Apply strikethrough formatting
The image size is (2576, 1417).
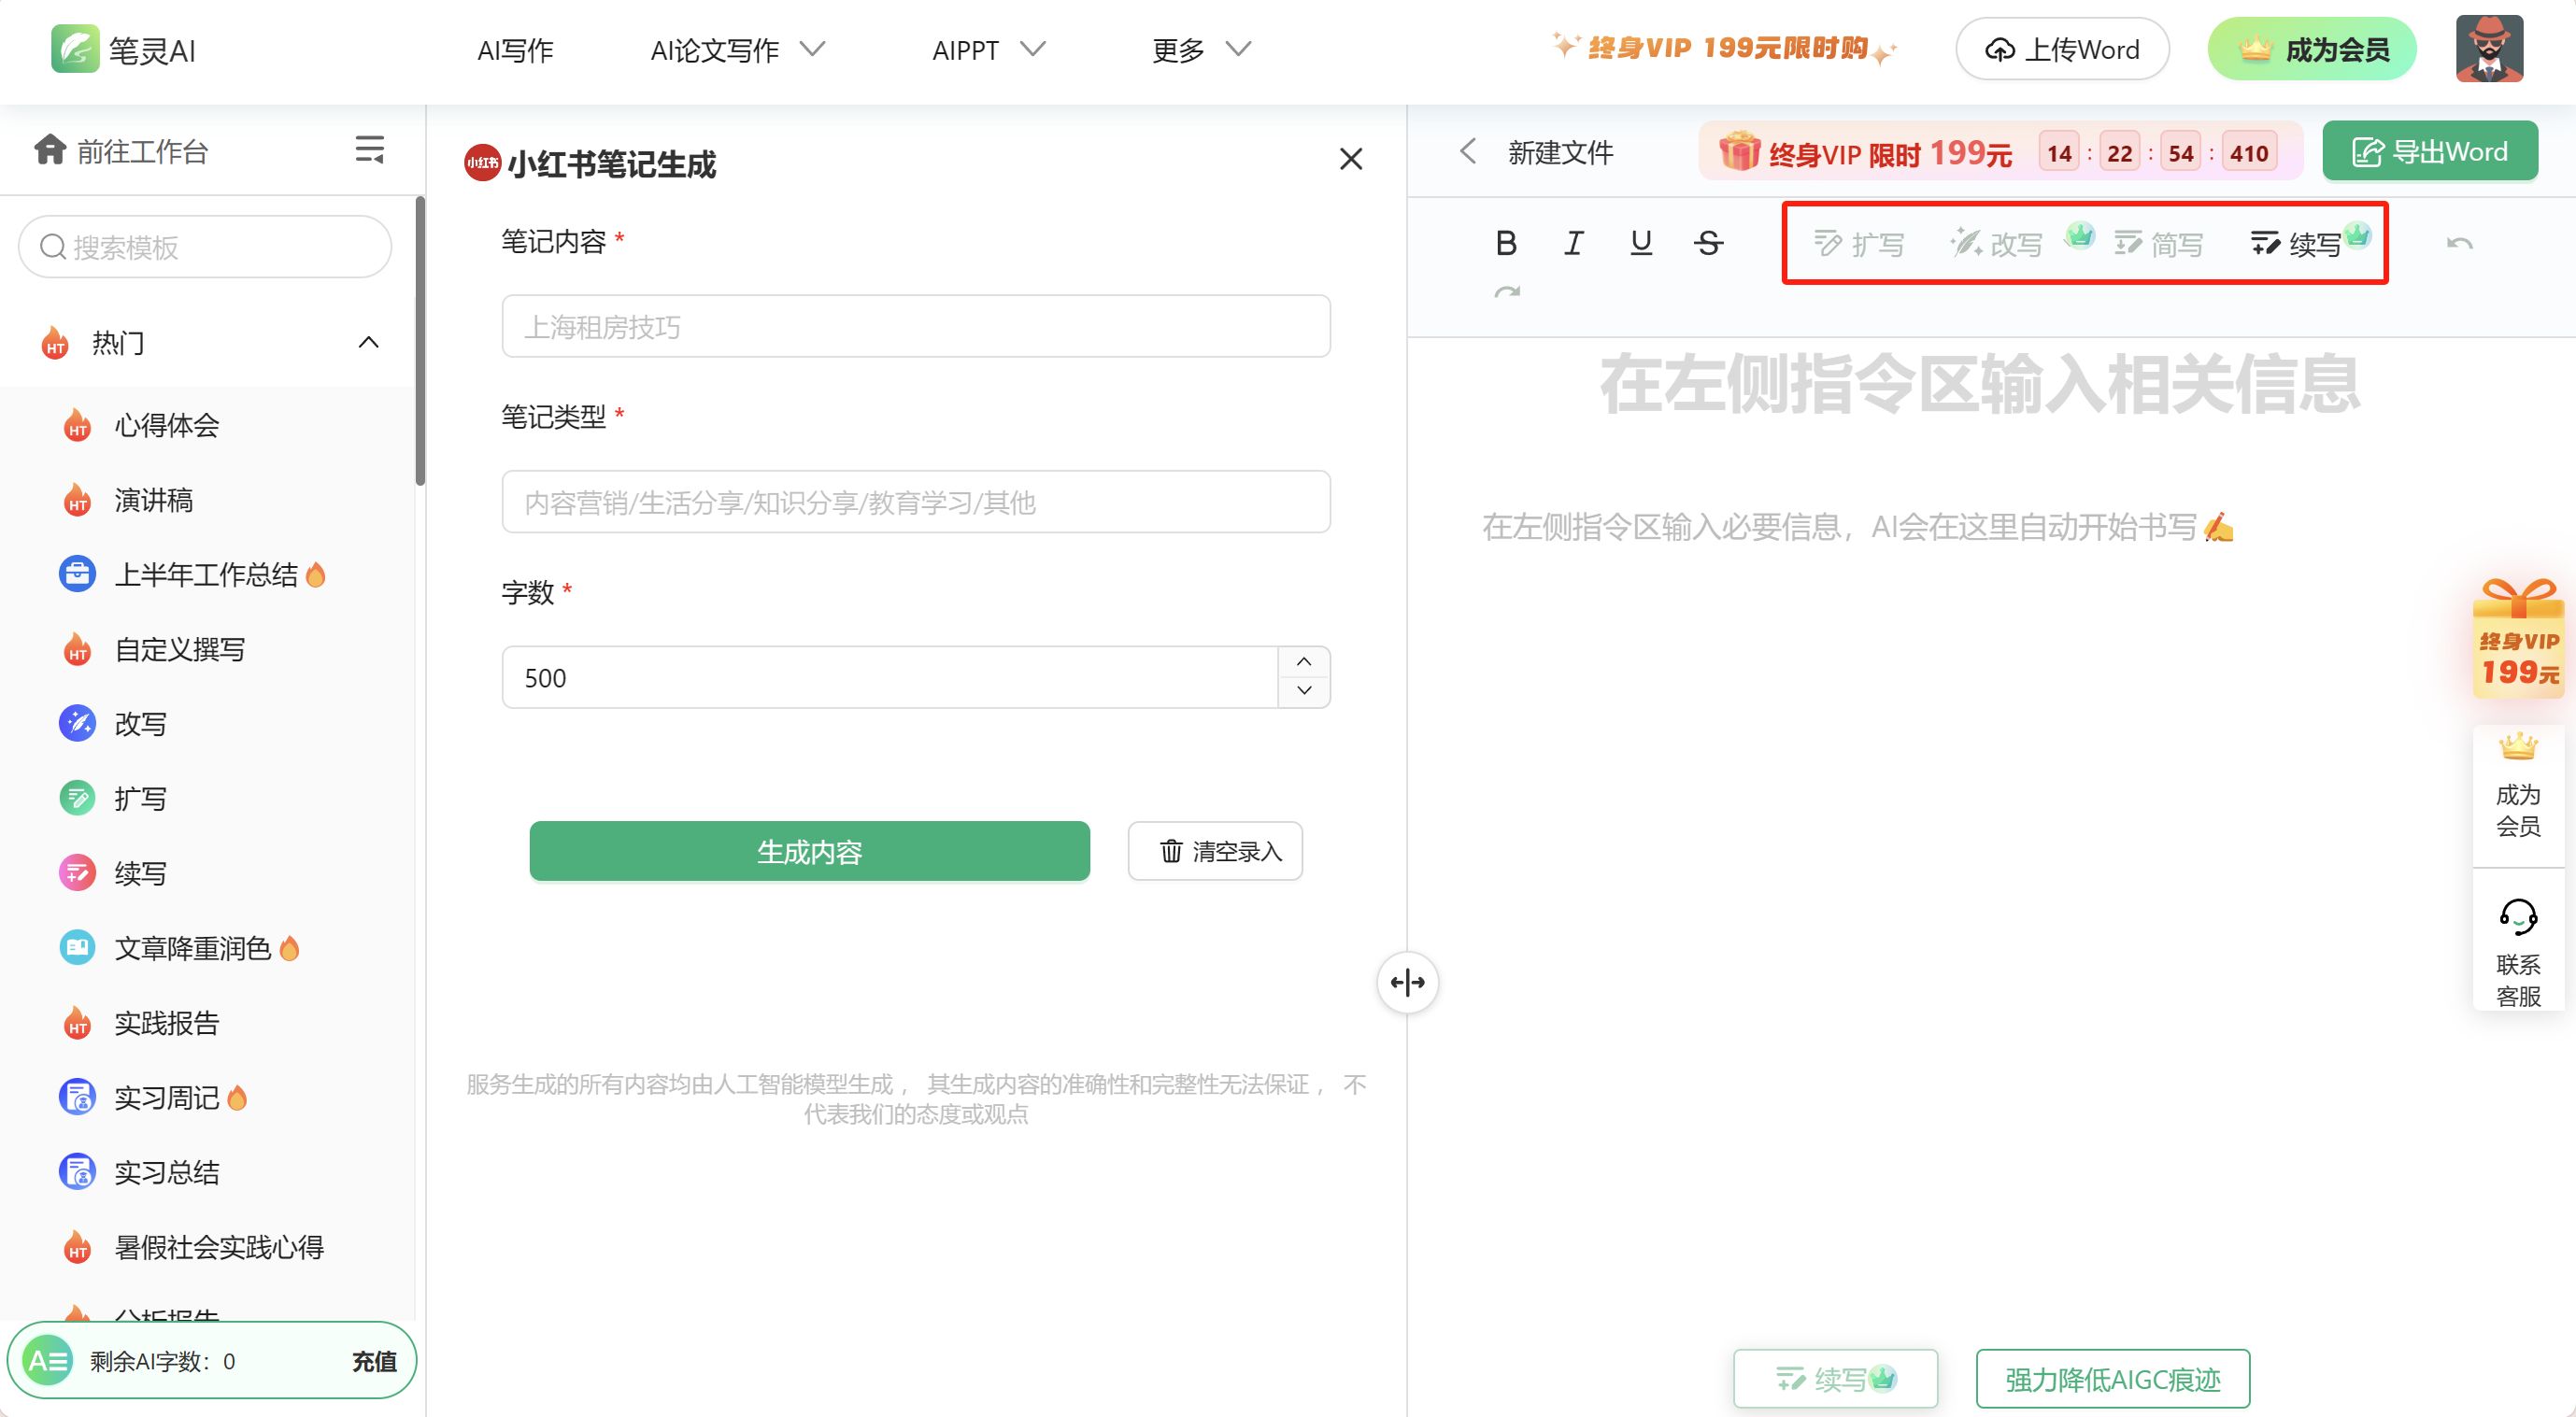pyautogui.click(x=1708, y=243)
